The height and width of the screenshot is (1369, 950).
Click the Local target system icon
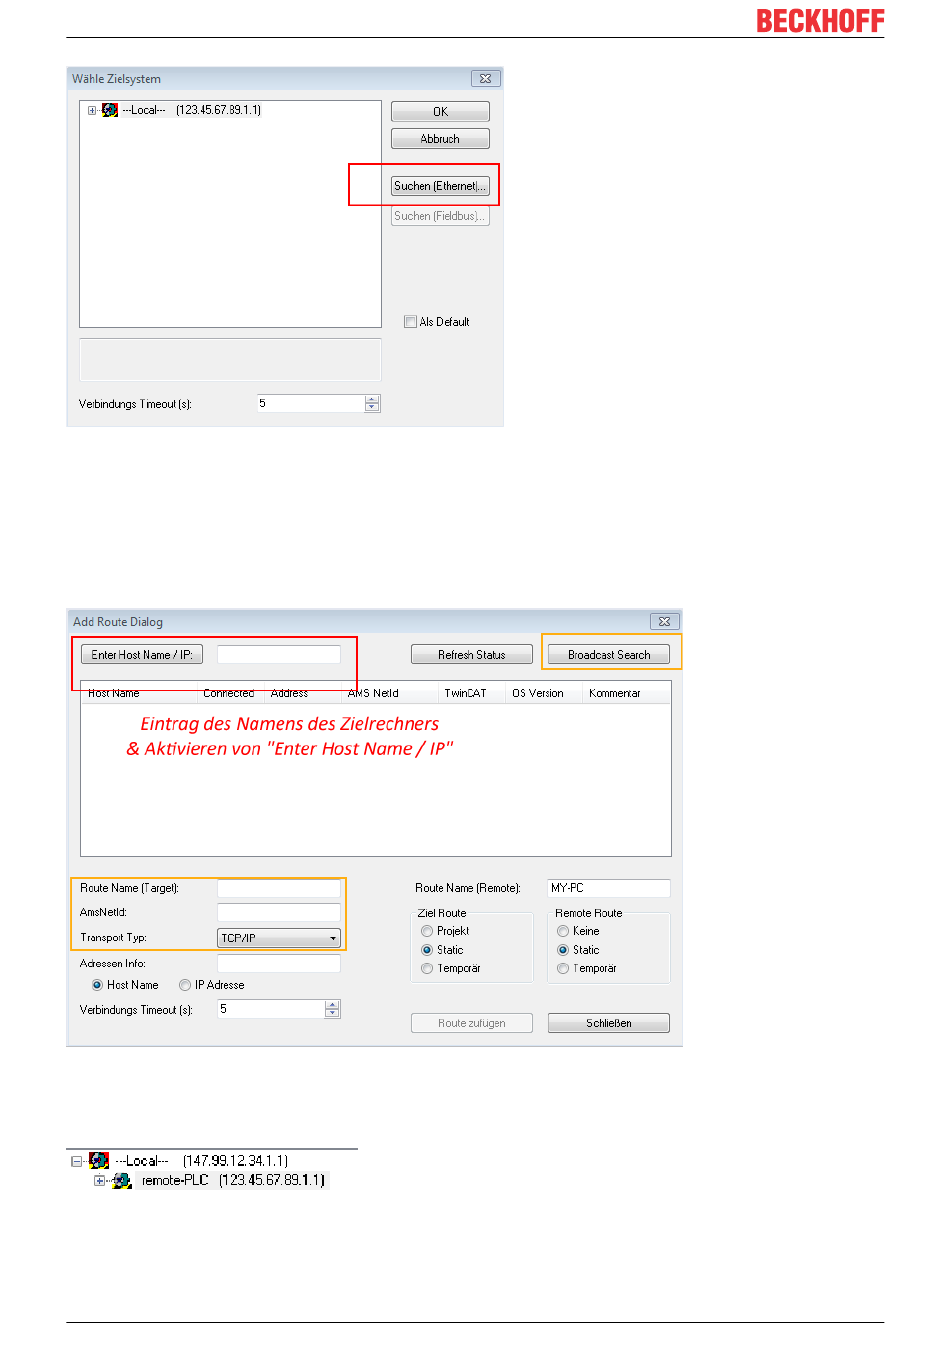[110, 110]
